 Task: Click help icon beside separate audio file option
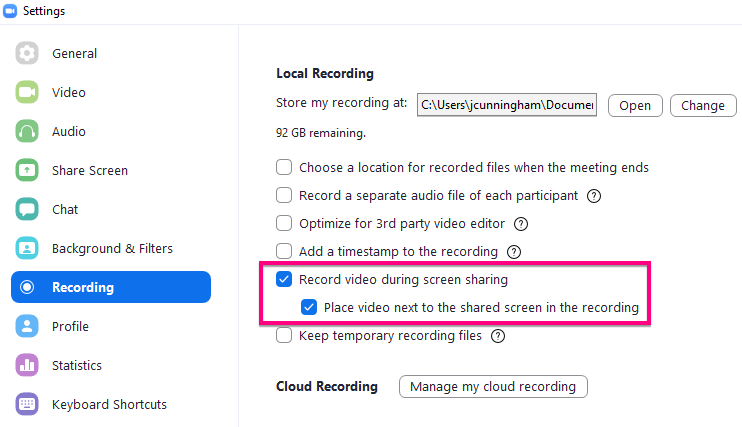(x=594, y=196)
